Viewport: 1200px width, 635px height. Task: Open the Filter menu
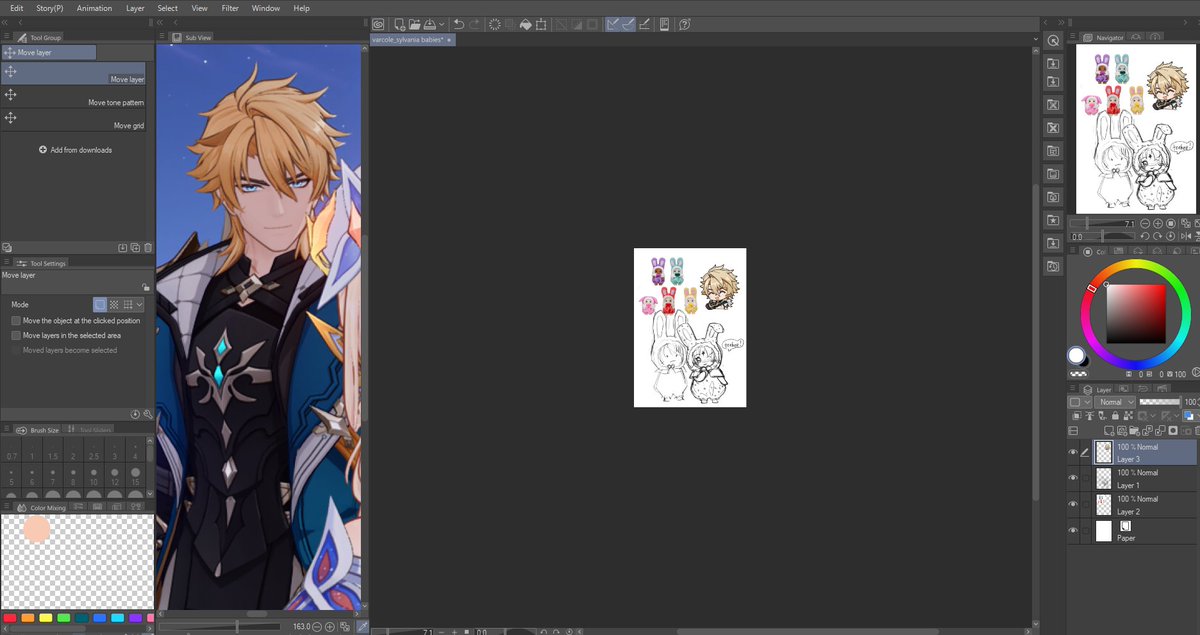(230, 8)
